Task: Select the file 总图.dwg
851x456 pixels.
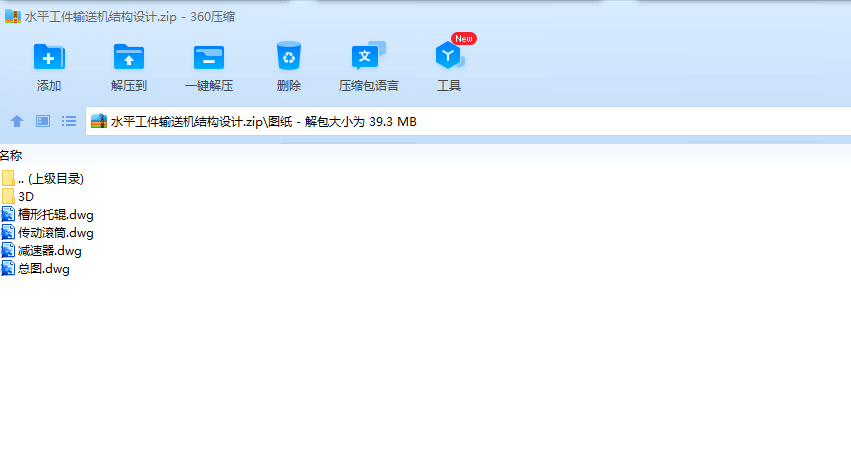Action: click(35, 268)
